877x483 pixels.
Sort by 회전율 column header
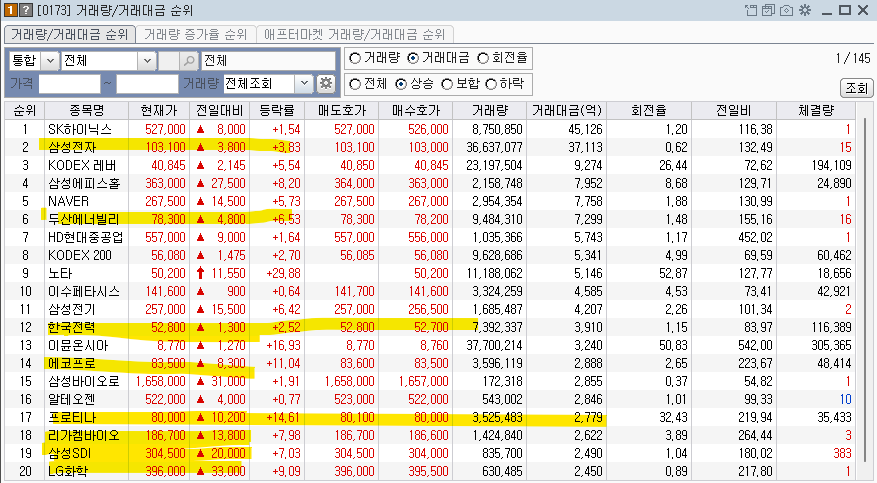click(649, 111)
